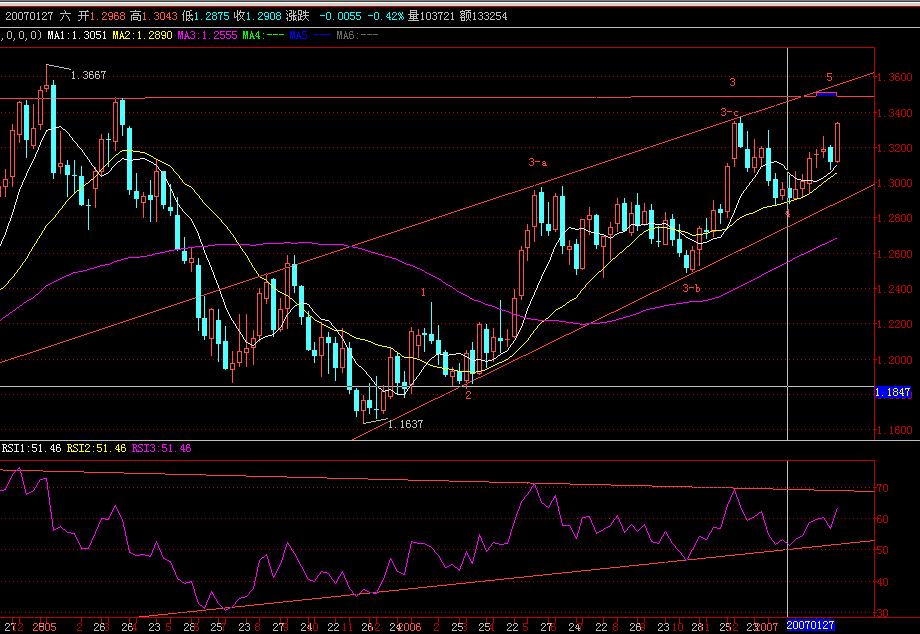The width and height of the screenshot is (920, 634).
Task: Select the yellow RSI2:51.46 indicator label
Action: [96, 449]
